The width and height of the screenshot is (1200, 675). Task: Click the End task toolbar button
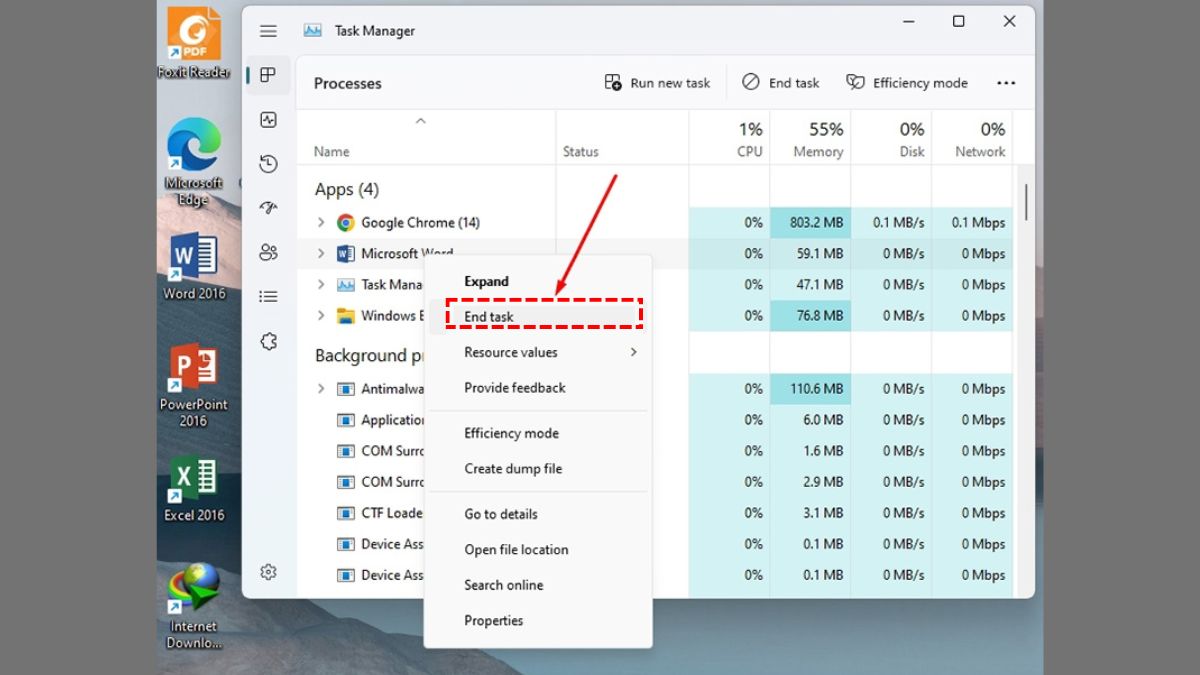[781, 83]
